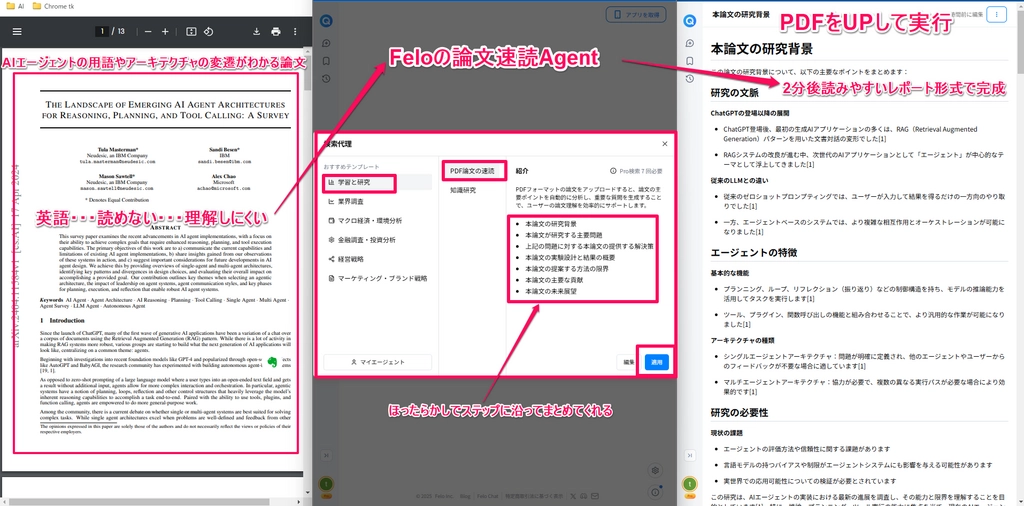Viewport: 1024px width, 506px height.
Task: Select the 経営戦略 template category
Action: 377,259
